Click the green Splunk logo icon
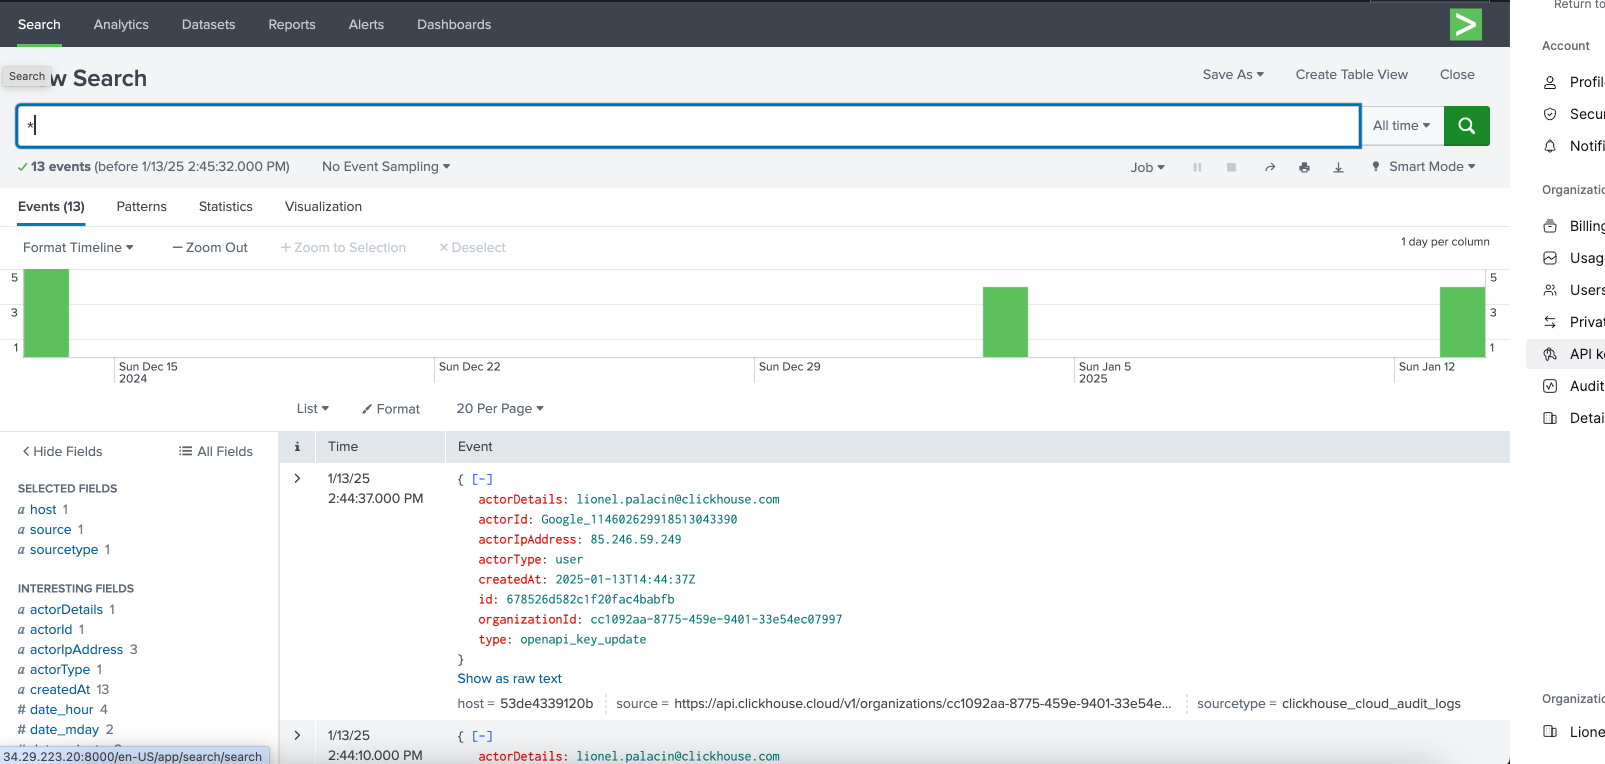 1465,24
